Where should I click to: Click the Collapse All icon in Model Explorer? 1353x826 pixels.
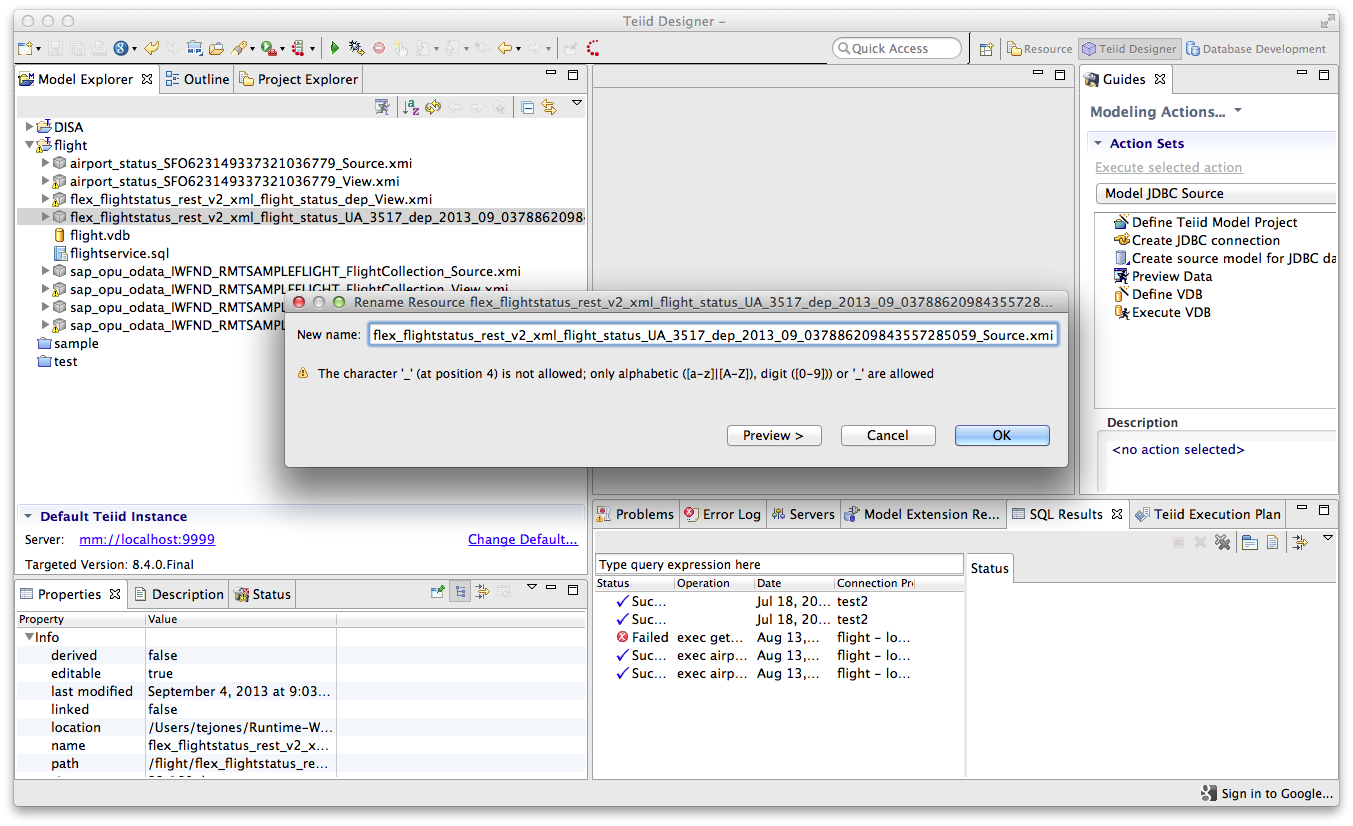(528, 107)
